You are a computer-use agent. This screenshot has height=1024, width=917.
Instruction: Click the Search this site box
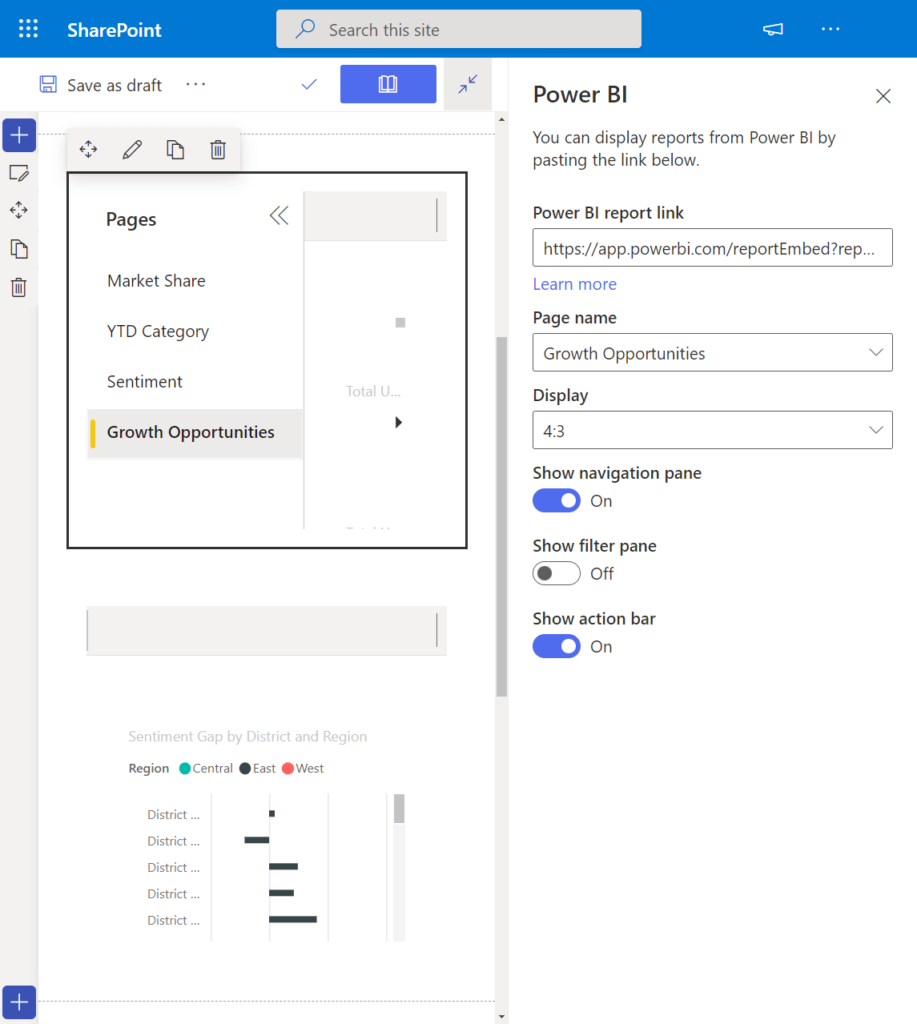[458, 29]
